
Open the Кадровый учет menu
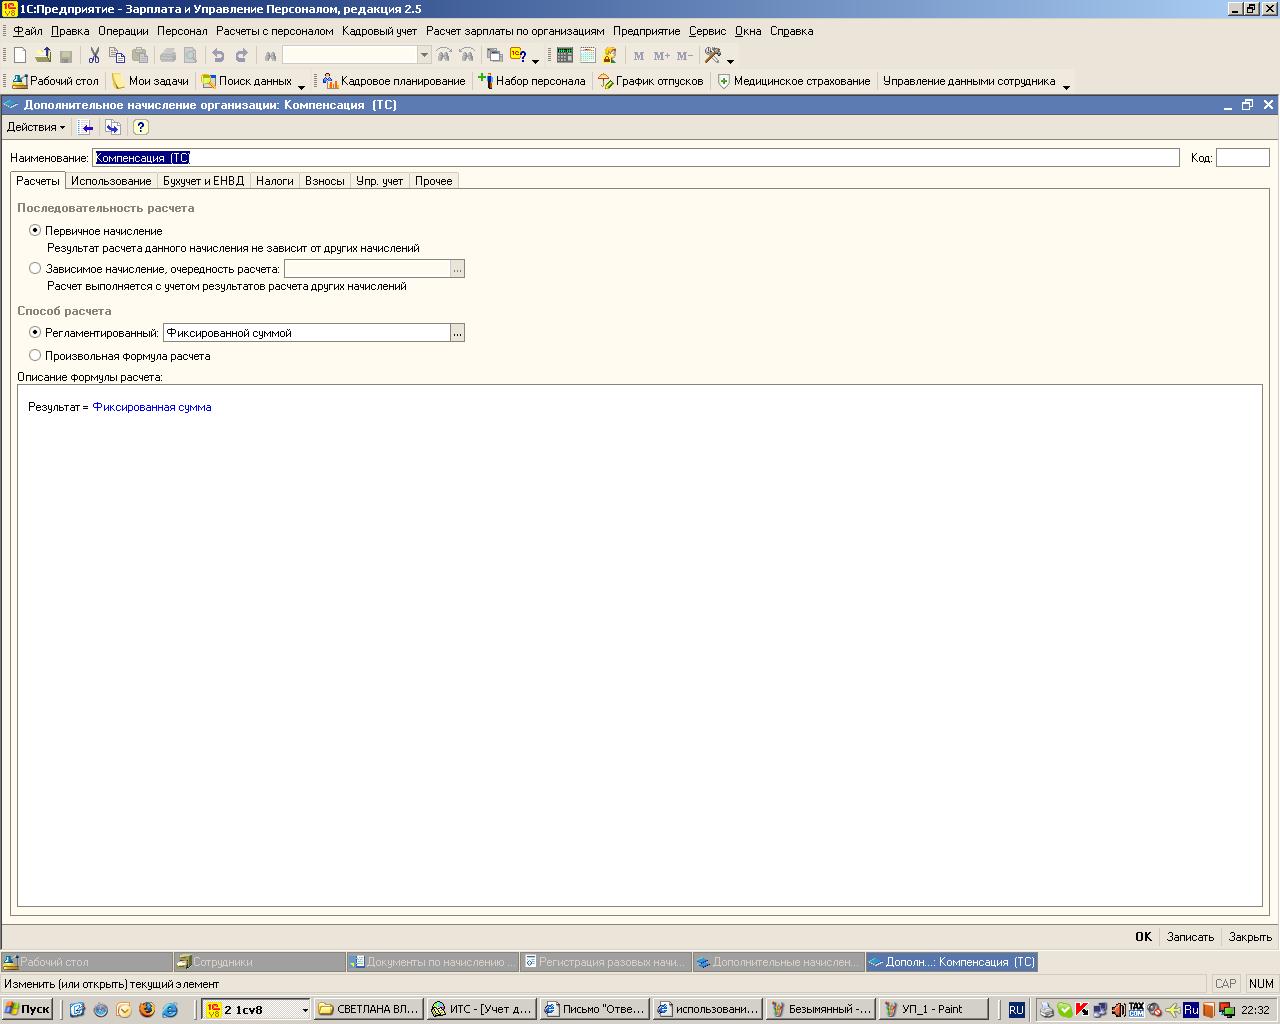click(x=379, y=31)
